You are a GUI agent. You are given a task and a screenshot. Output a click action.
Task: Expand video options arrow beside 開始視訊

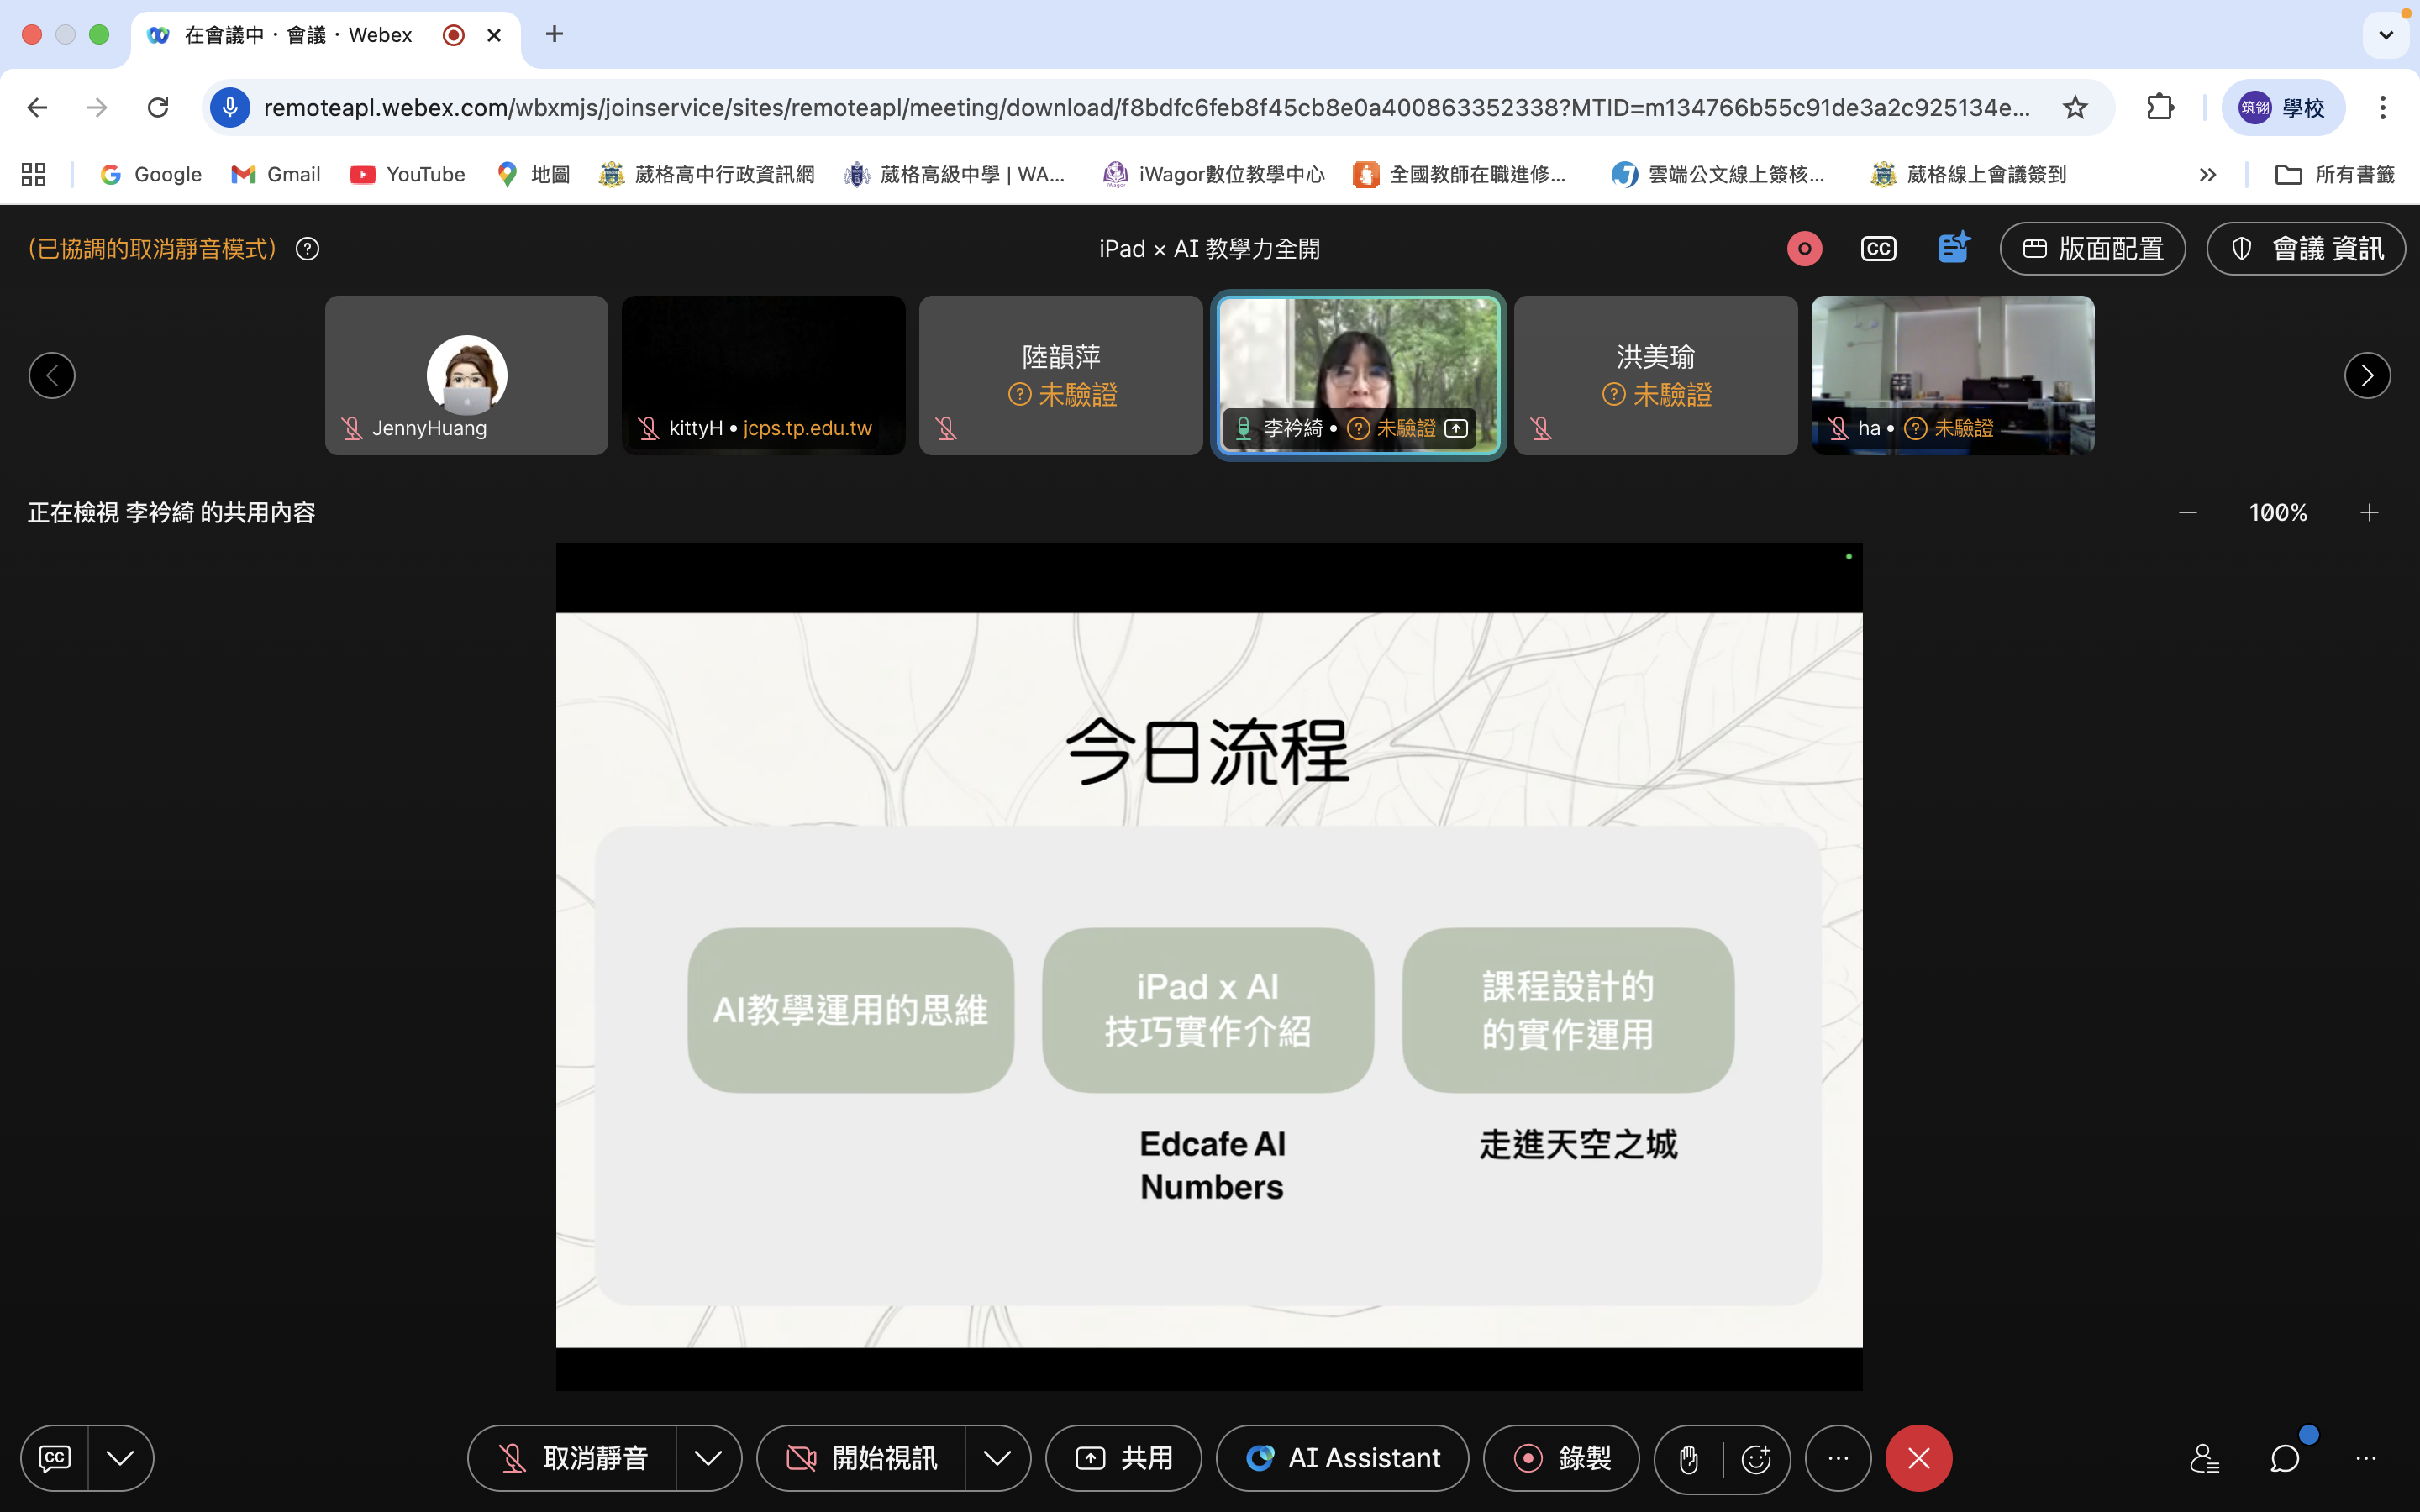[997, 1458]
